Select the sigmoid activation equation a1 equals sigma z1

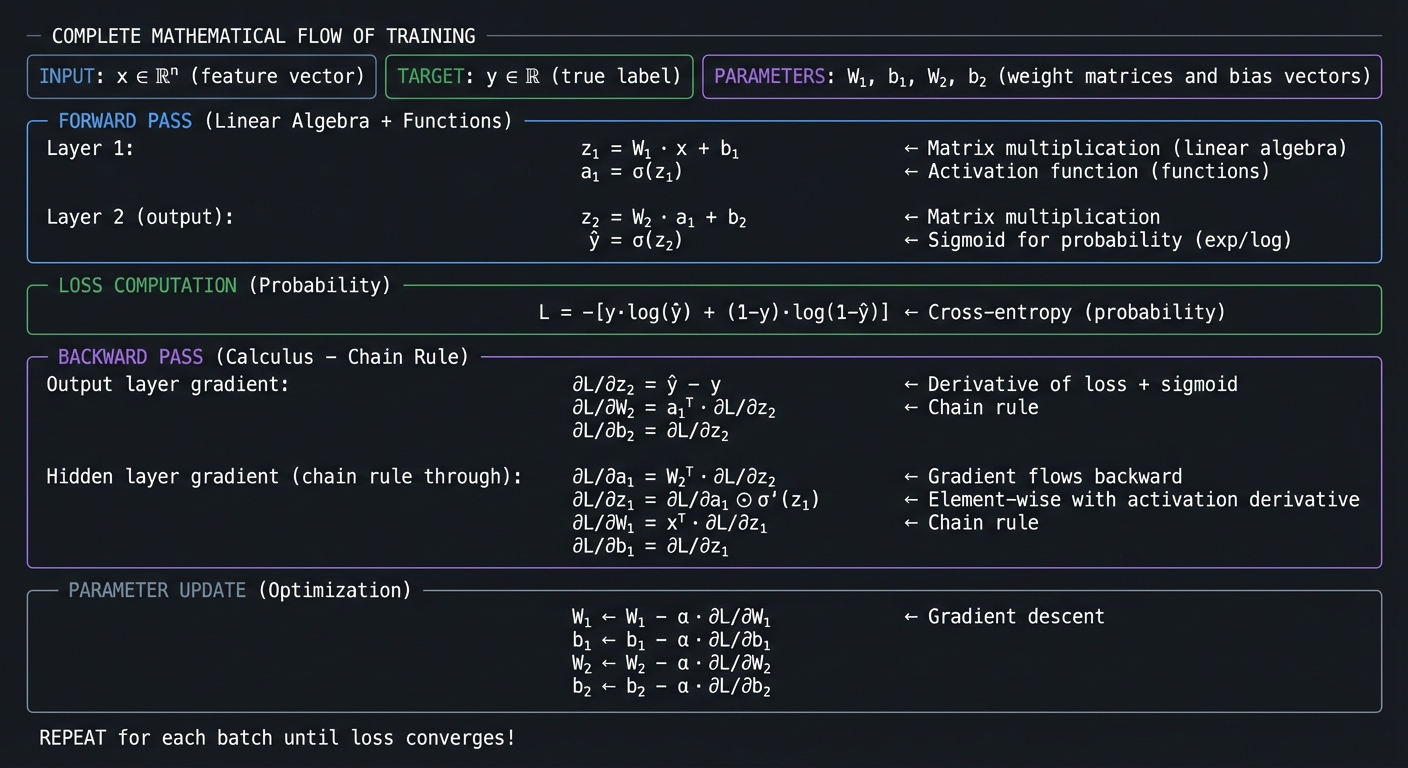630,171
